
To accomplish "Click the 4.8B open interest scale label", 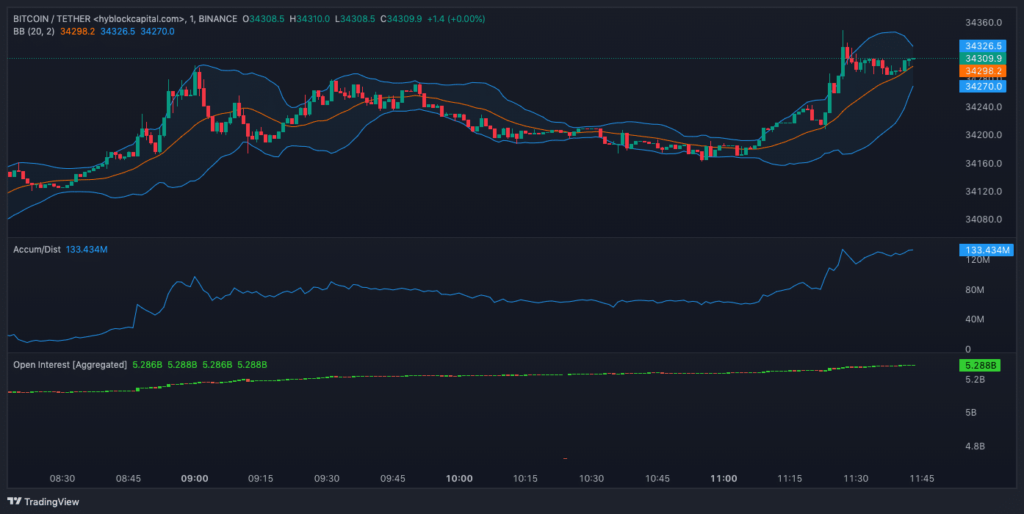I will 974,446.
